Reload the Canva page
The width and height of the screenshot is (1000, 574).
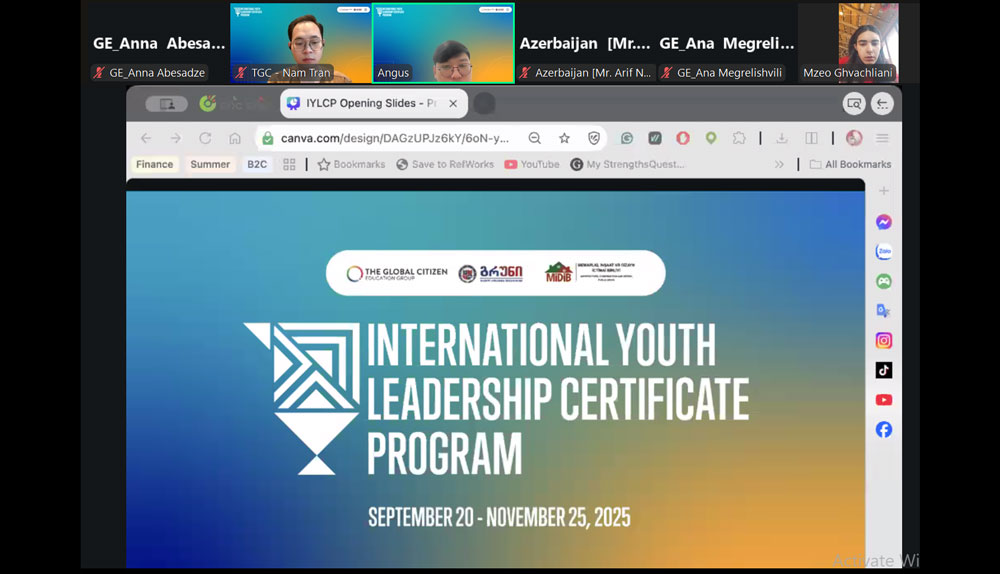(x=205, y=138)
